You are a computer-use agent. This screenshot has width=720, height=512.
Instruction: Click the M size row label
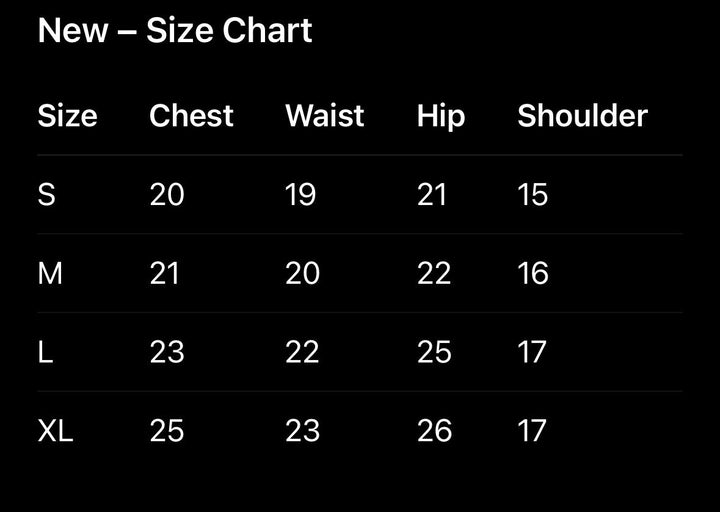(50, 273)
